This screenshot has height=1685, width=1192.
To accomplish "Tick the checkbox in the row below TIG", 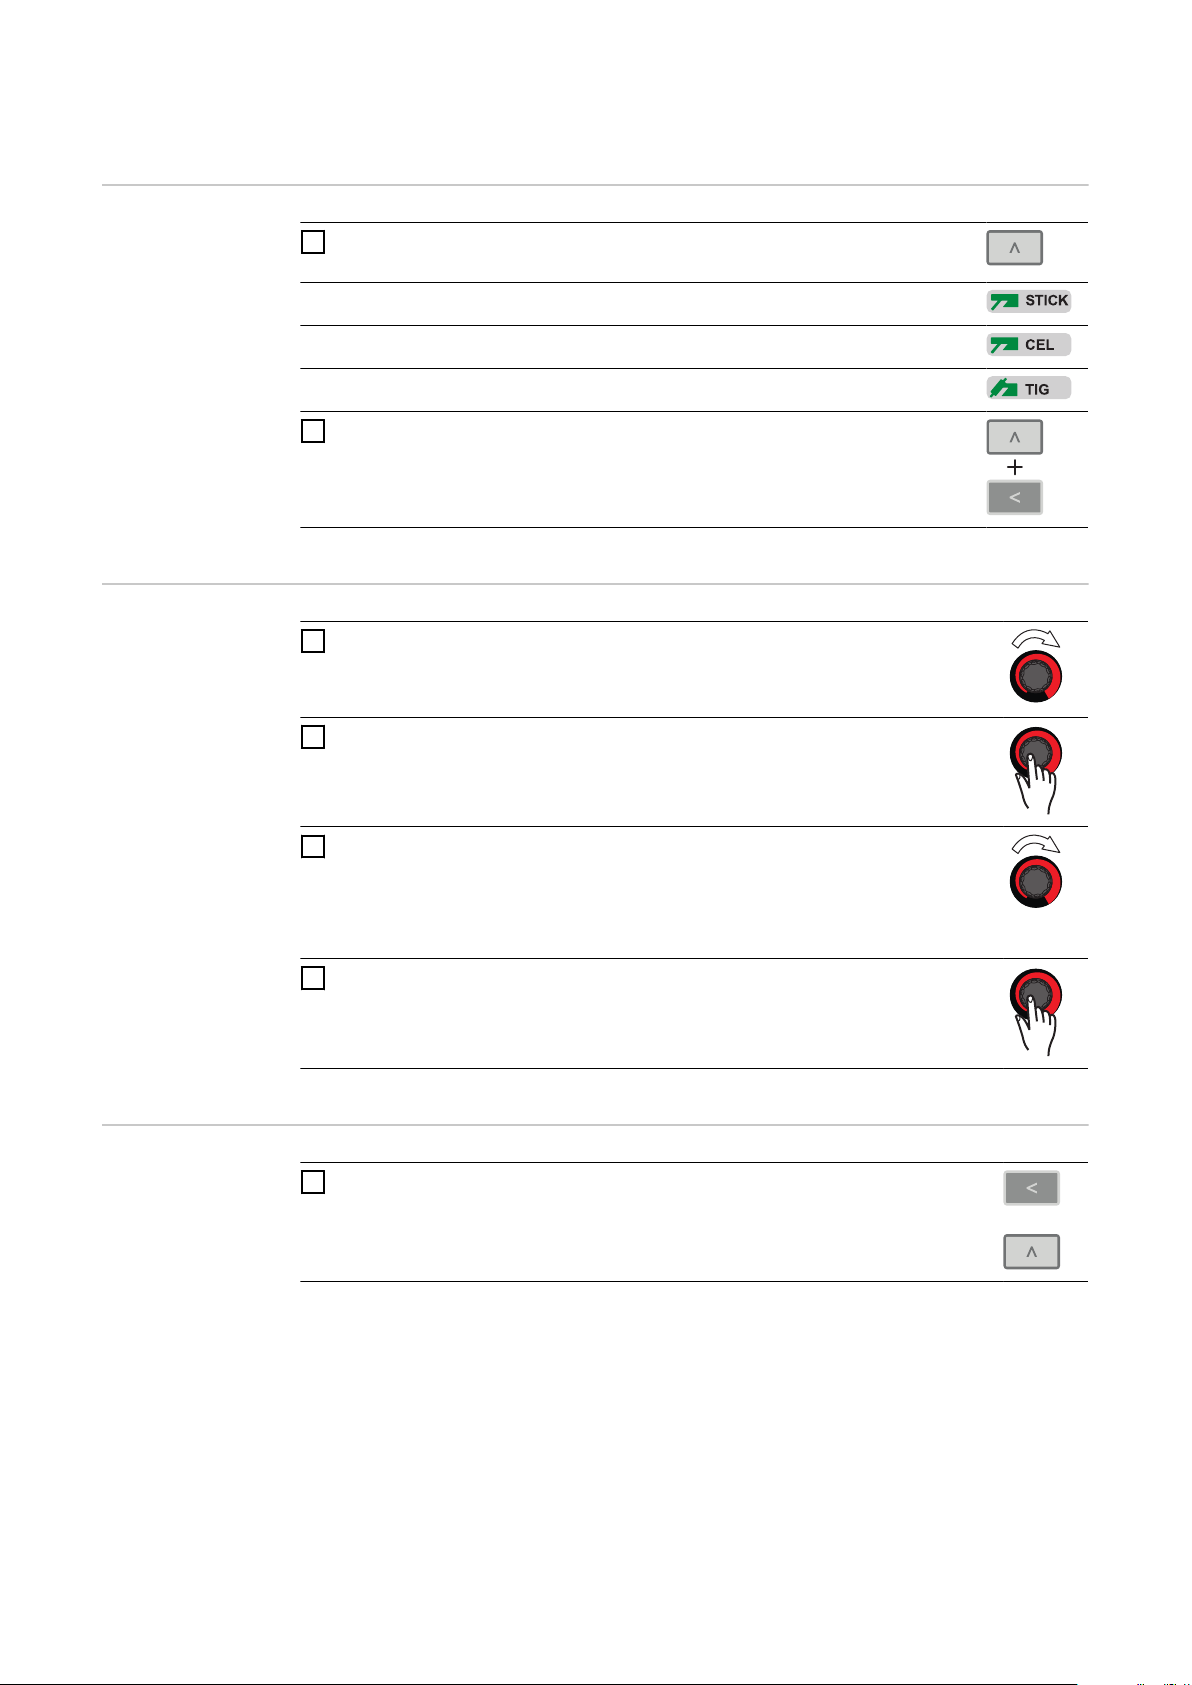I will click(x=313, y=431).
